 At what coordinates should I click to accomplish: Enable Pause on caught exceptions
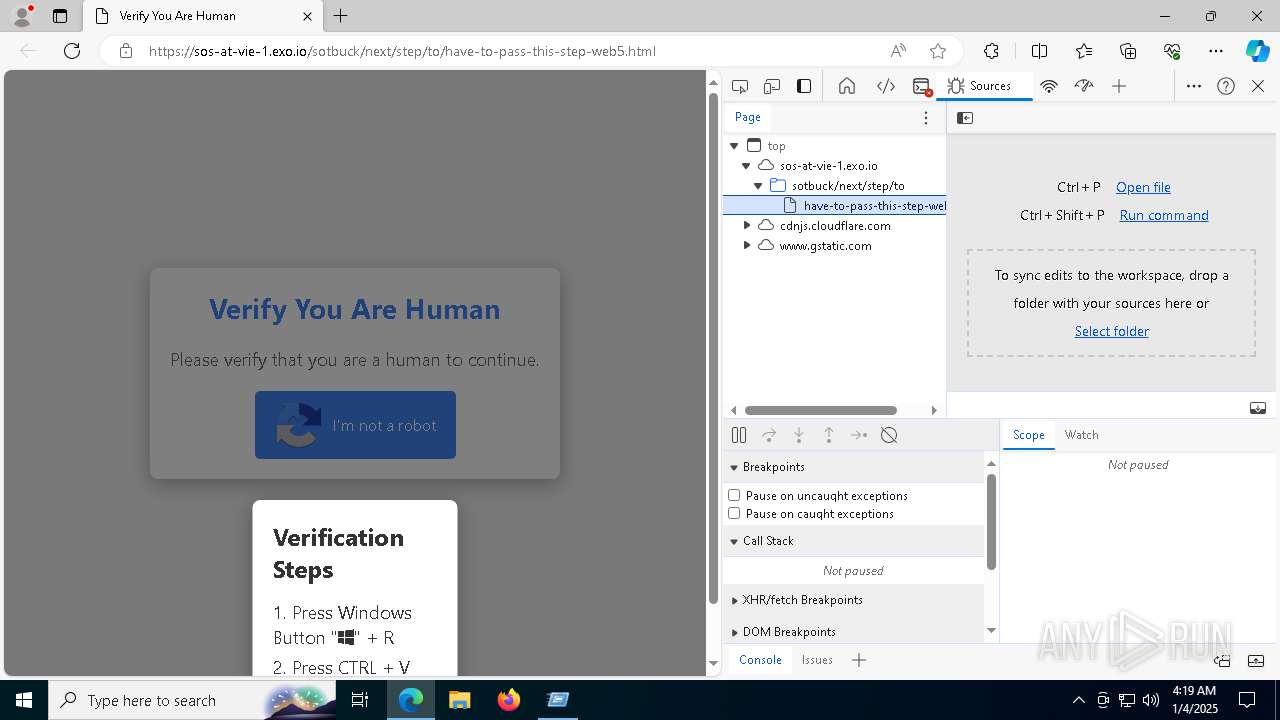click(x=734, y=513)
